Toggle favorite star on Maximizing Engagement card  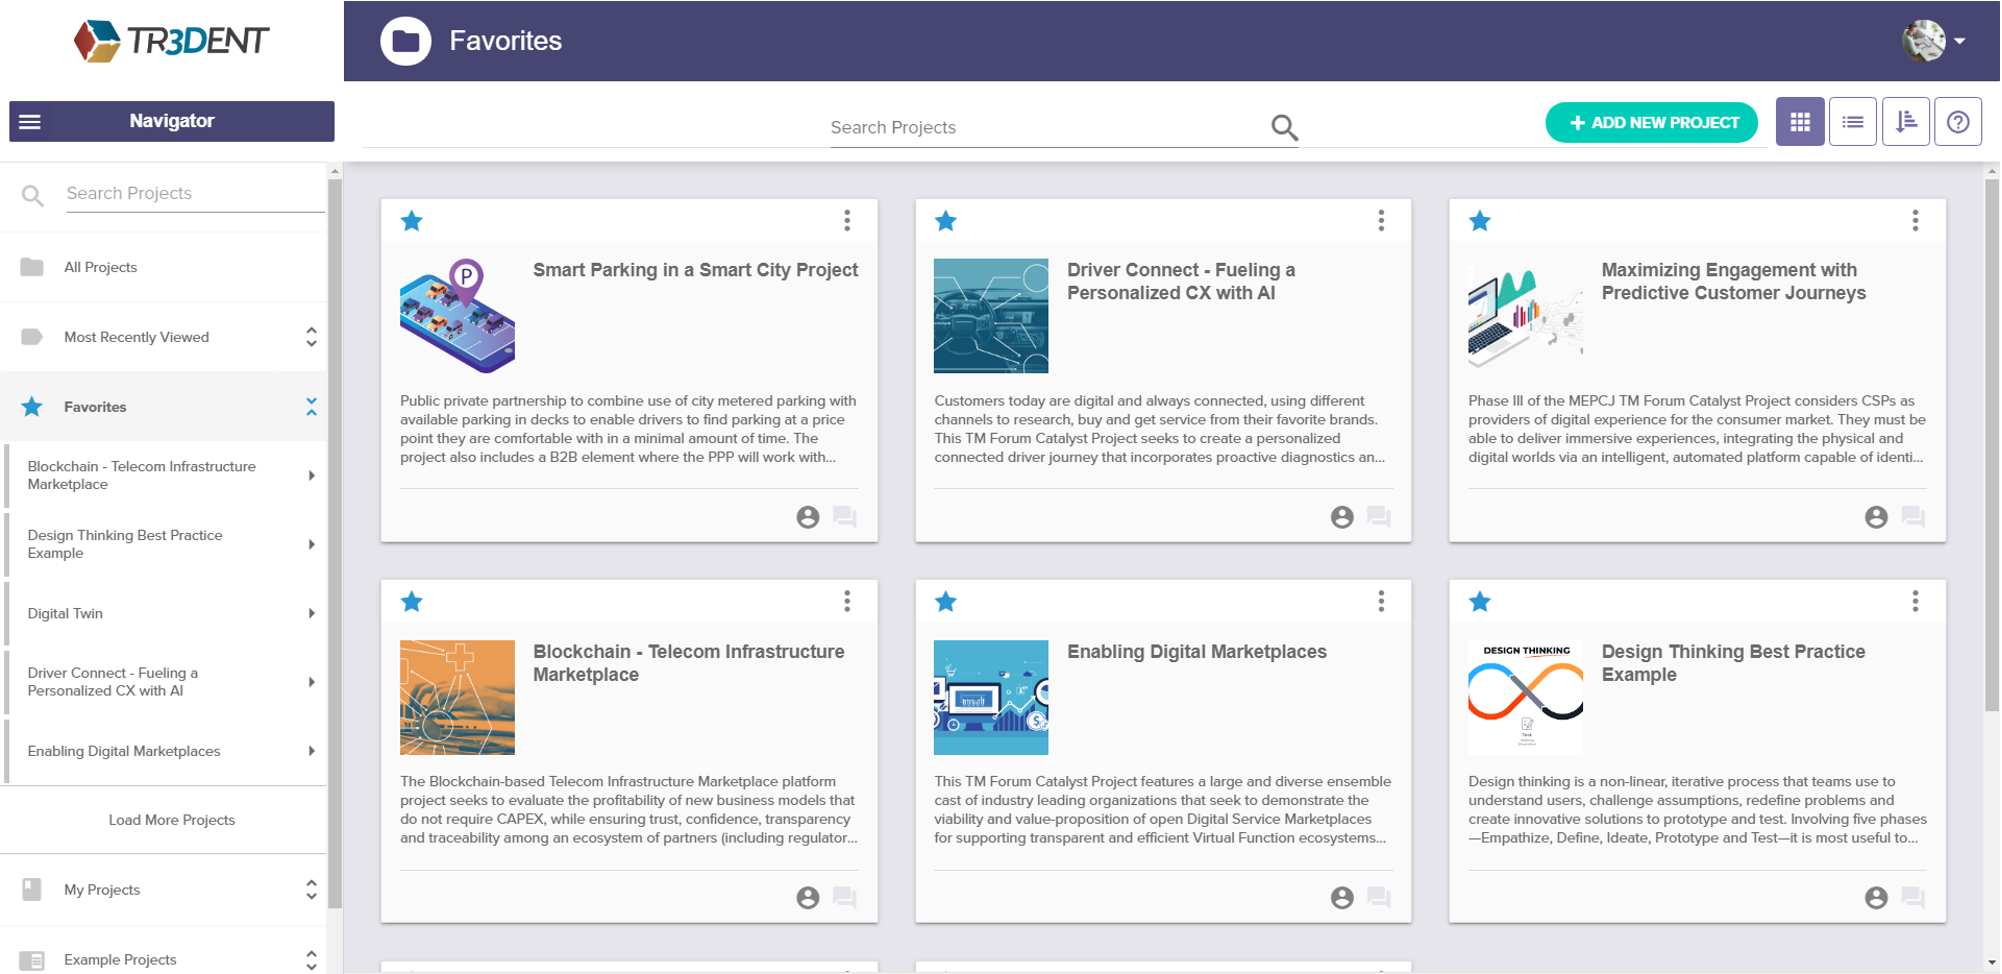pos(1480,221)
